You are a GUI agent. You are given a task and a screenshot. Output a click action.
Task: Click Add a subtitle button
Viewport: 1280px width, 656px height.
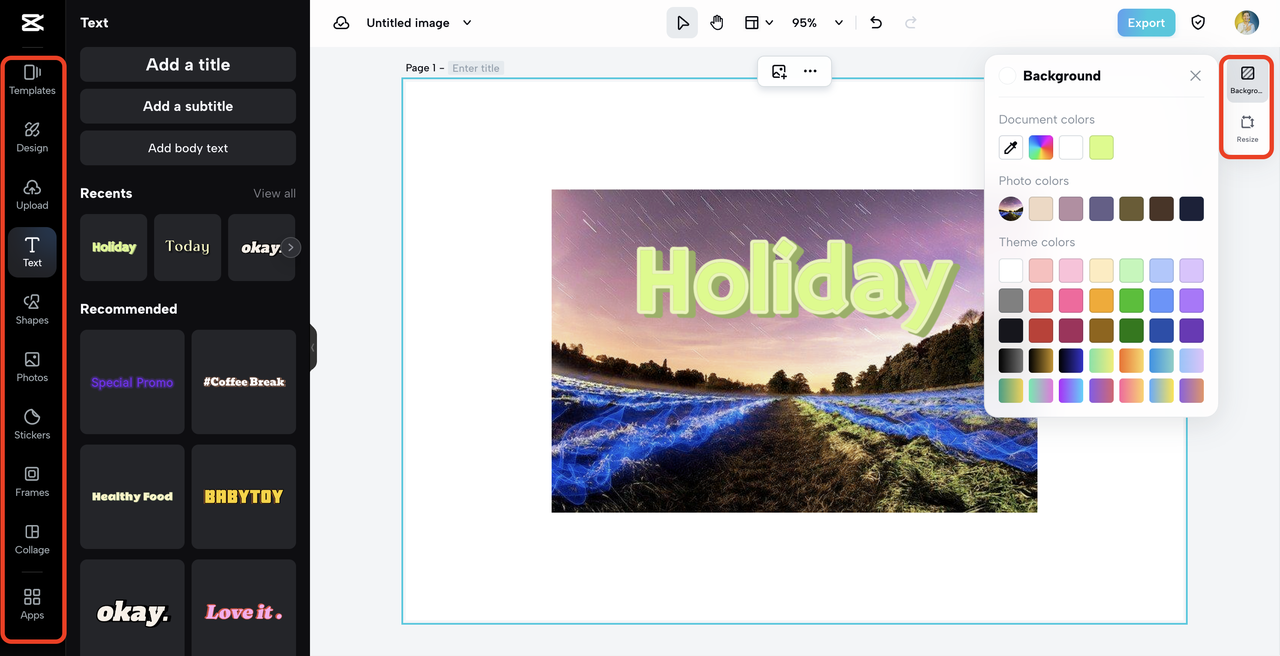coord(188,106)
